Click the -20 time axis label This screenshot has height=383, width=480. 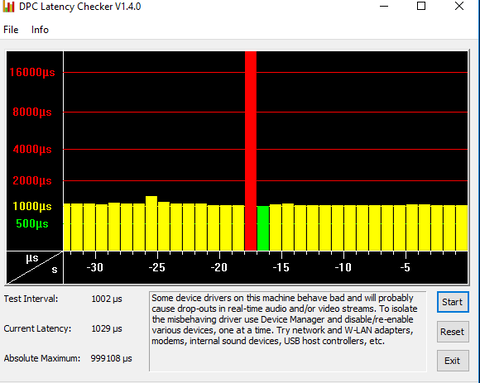(x=219, y=267)
